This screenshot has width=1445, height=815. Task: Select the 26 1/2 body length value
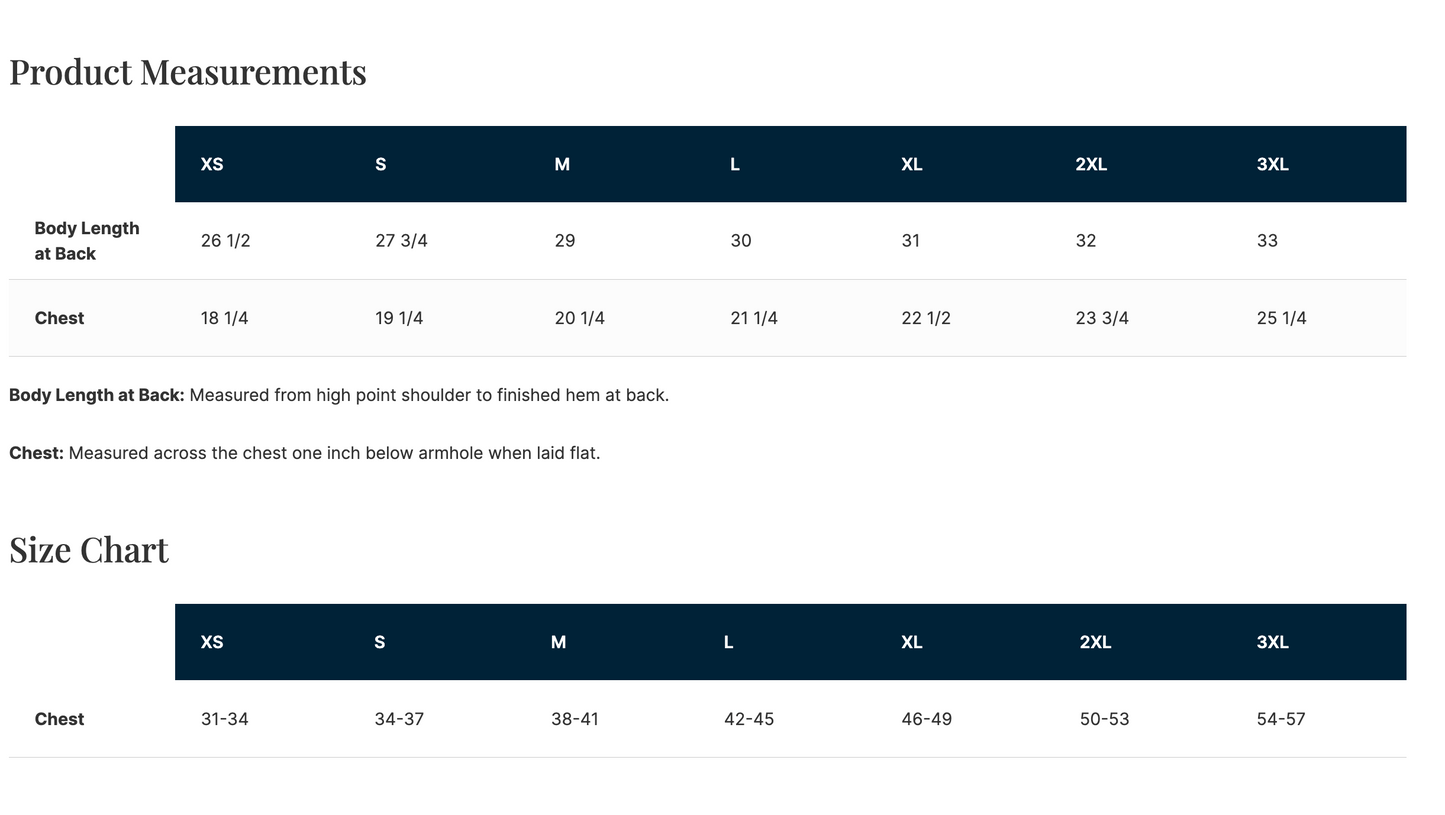(x=225, y=241)
